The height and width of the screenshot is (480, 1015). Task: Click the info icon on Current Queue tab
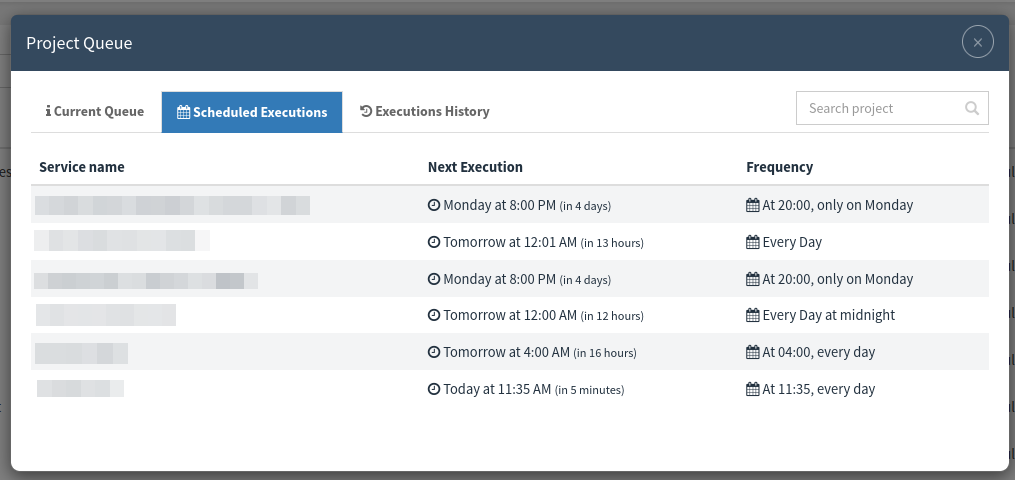[x=48, y=111]
